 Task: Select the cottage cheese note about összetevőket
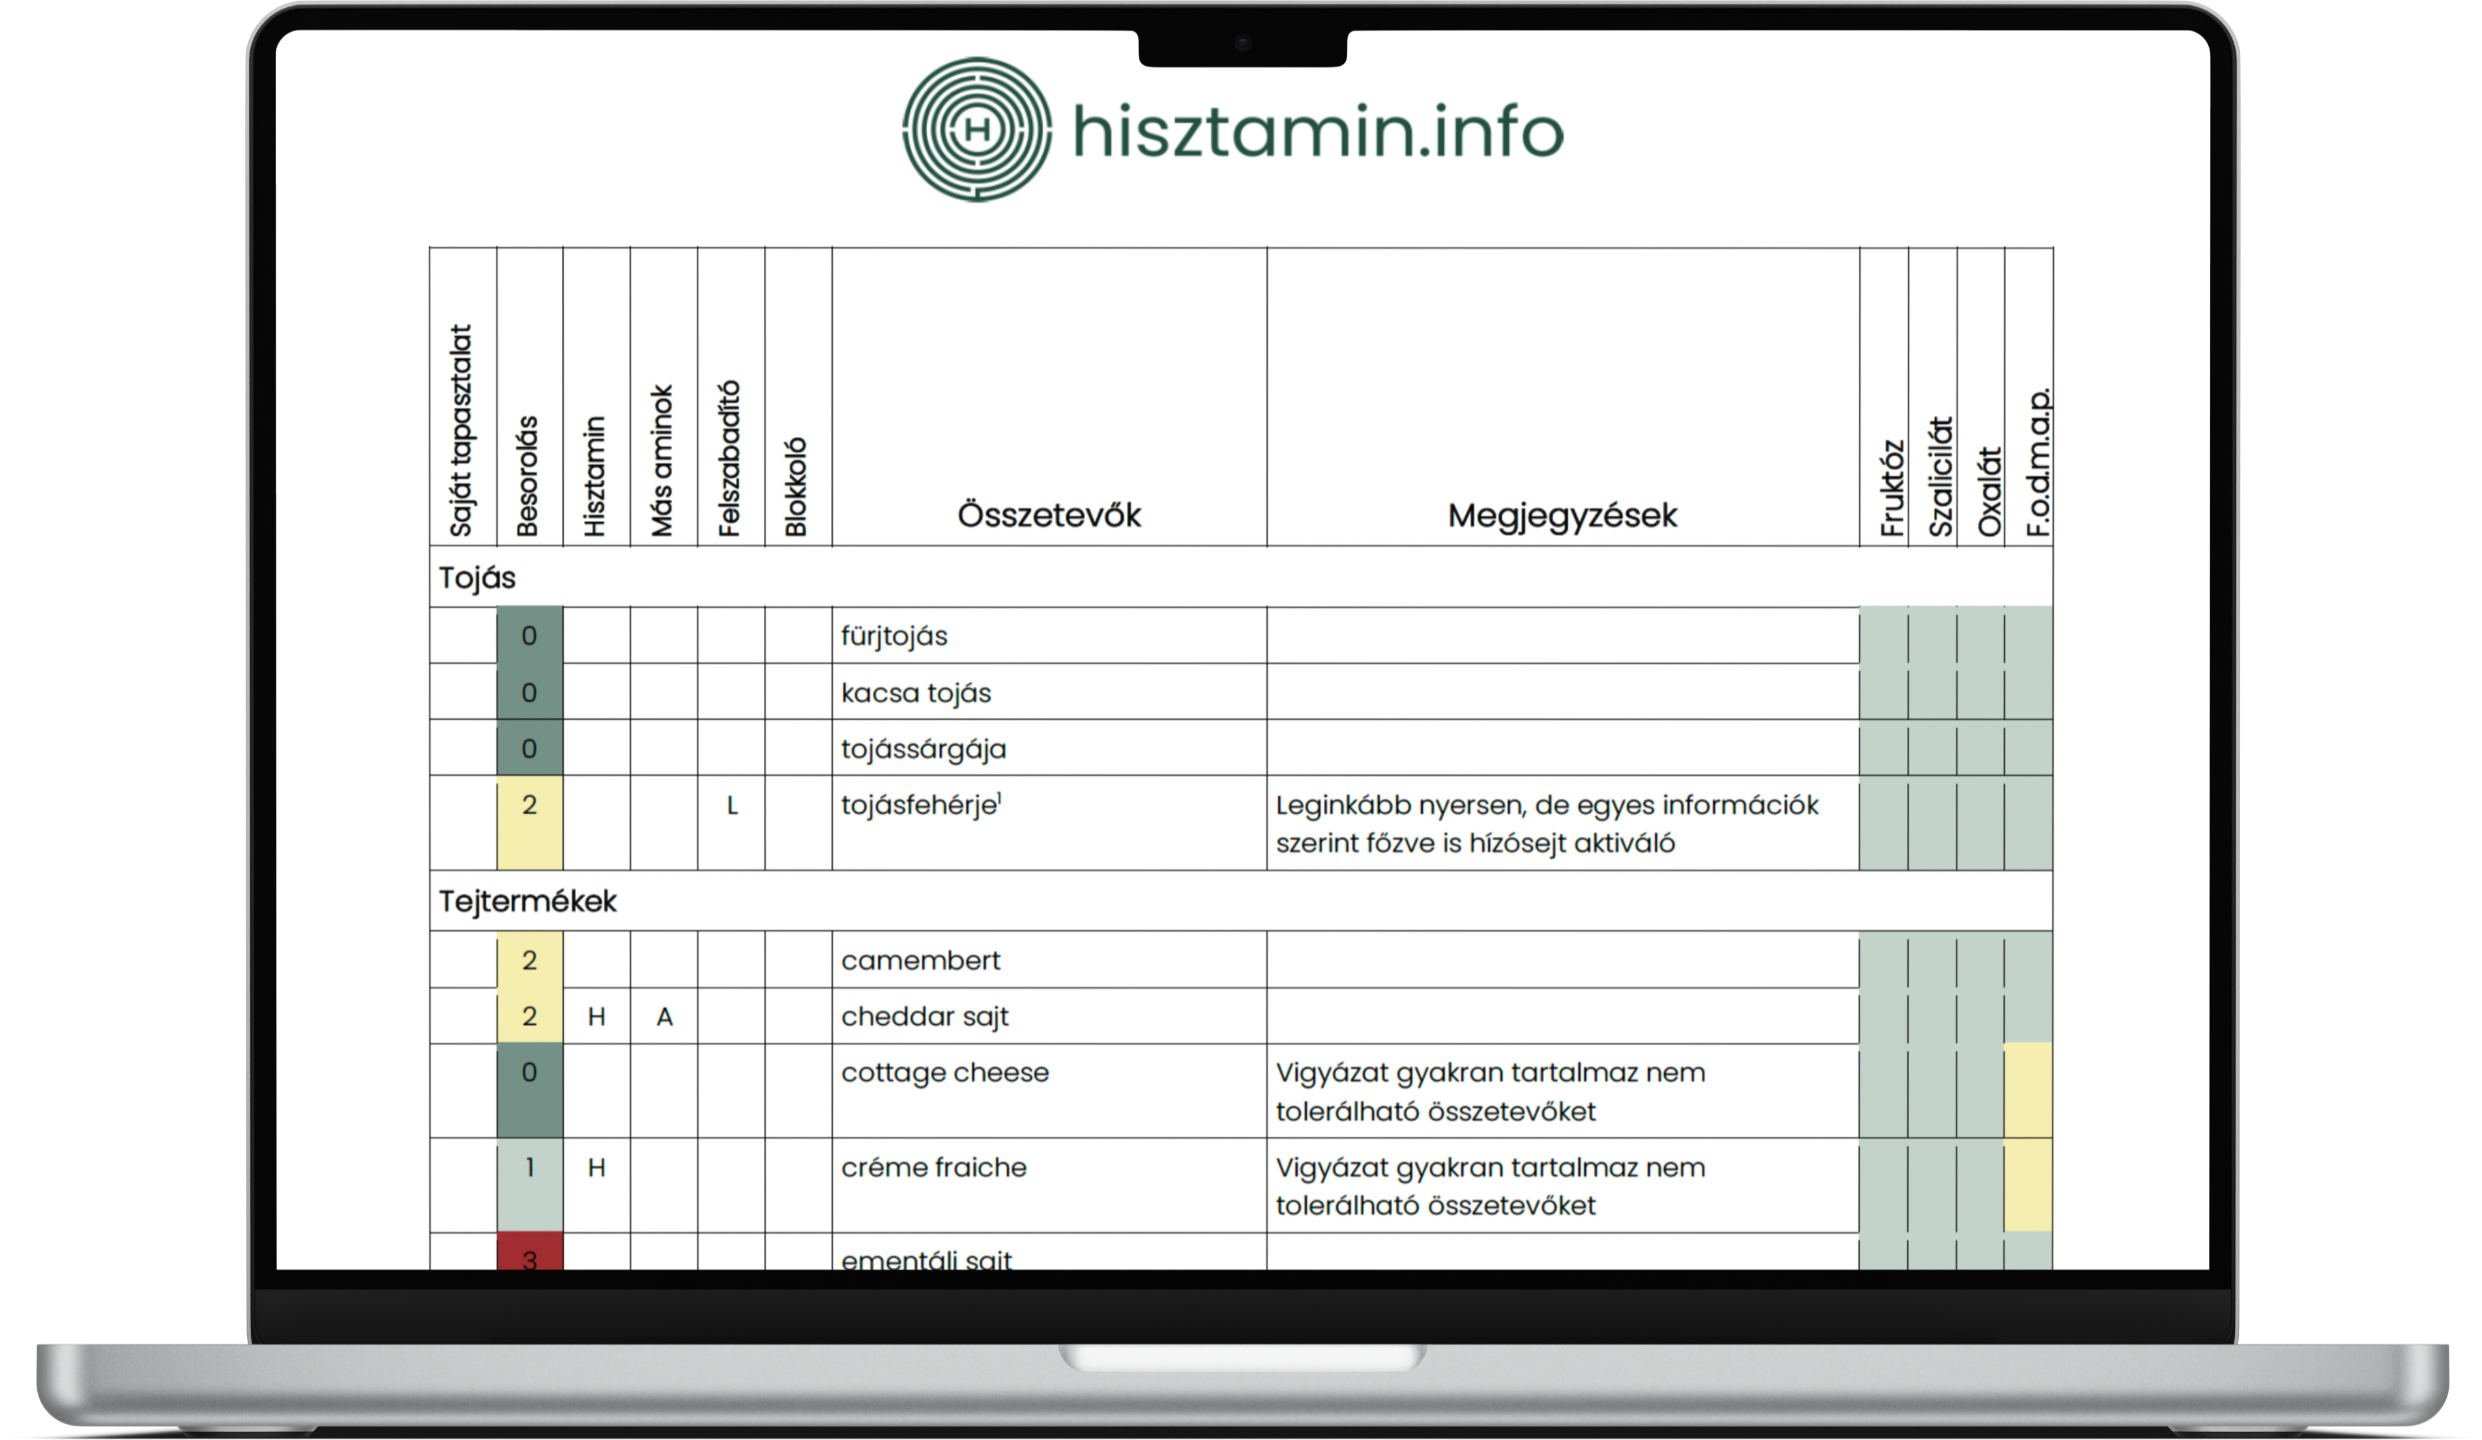tap(1490, 1092)
